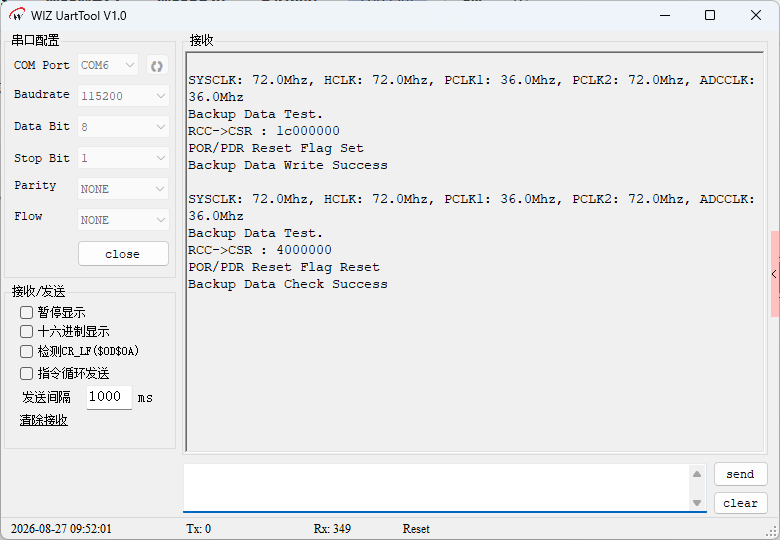Click the 清除接收 link
The image size is (780, 540).
tap(44, 420)
